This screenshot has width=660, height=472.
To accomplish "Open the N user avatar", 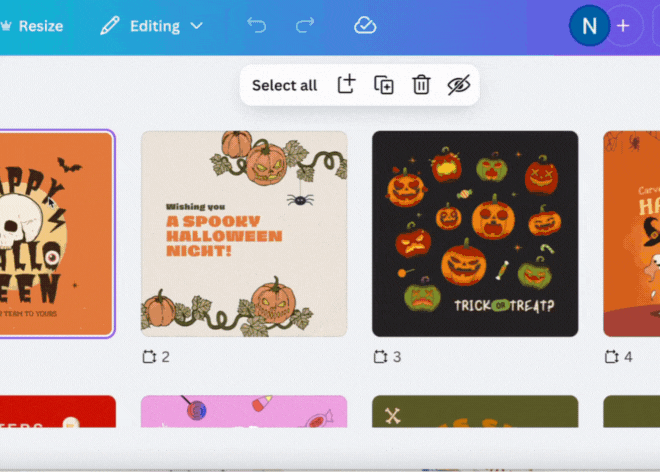I will tap(589, 26).
